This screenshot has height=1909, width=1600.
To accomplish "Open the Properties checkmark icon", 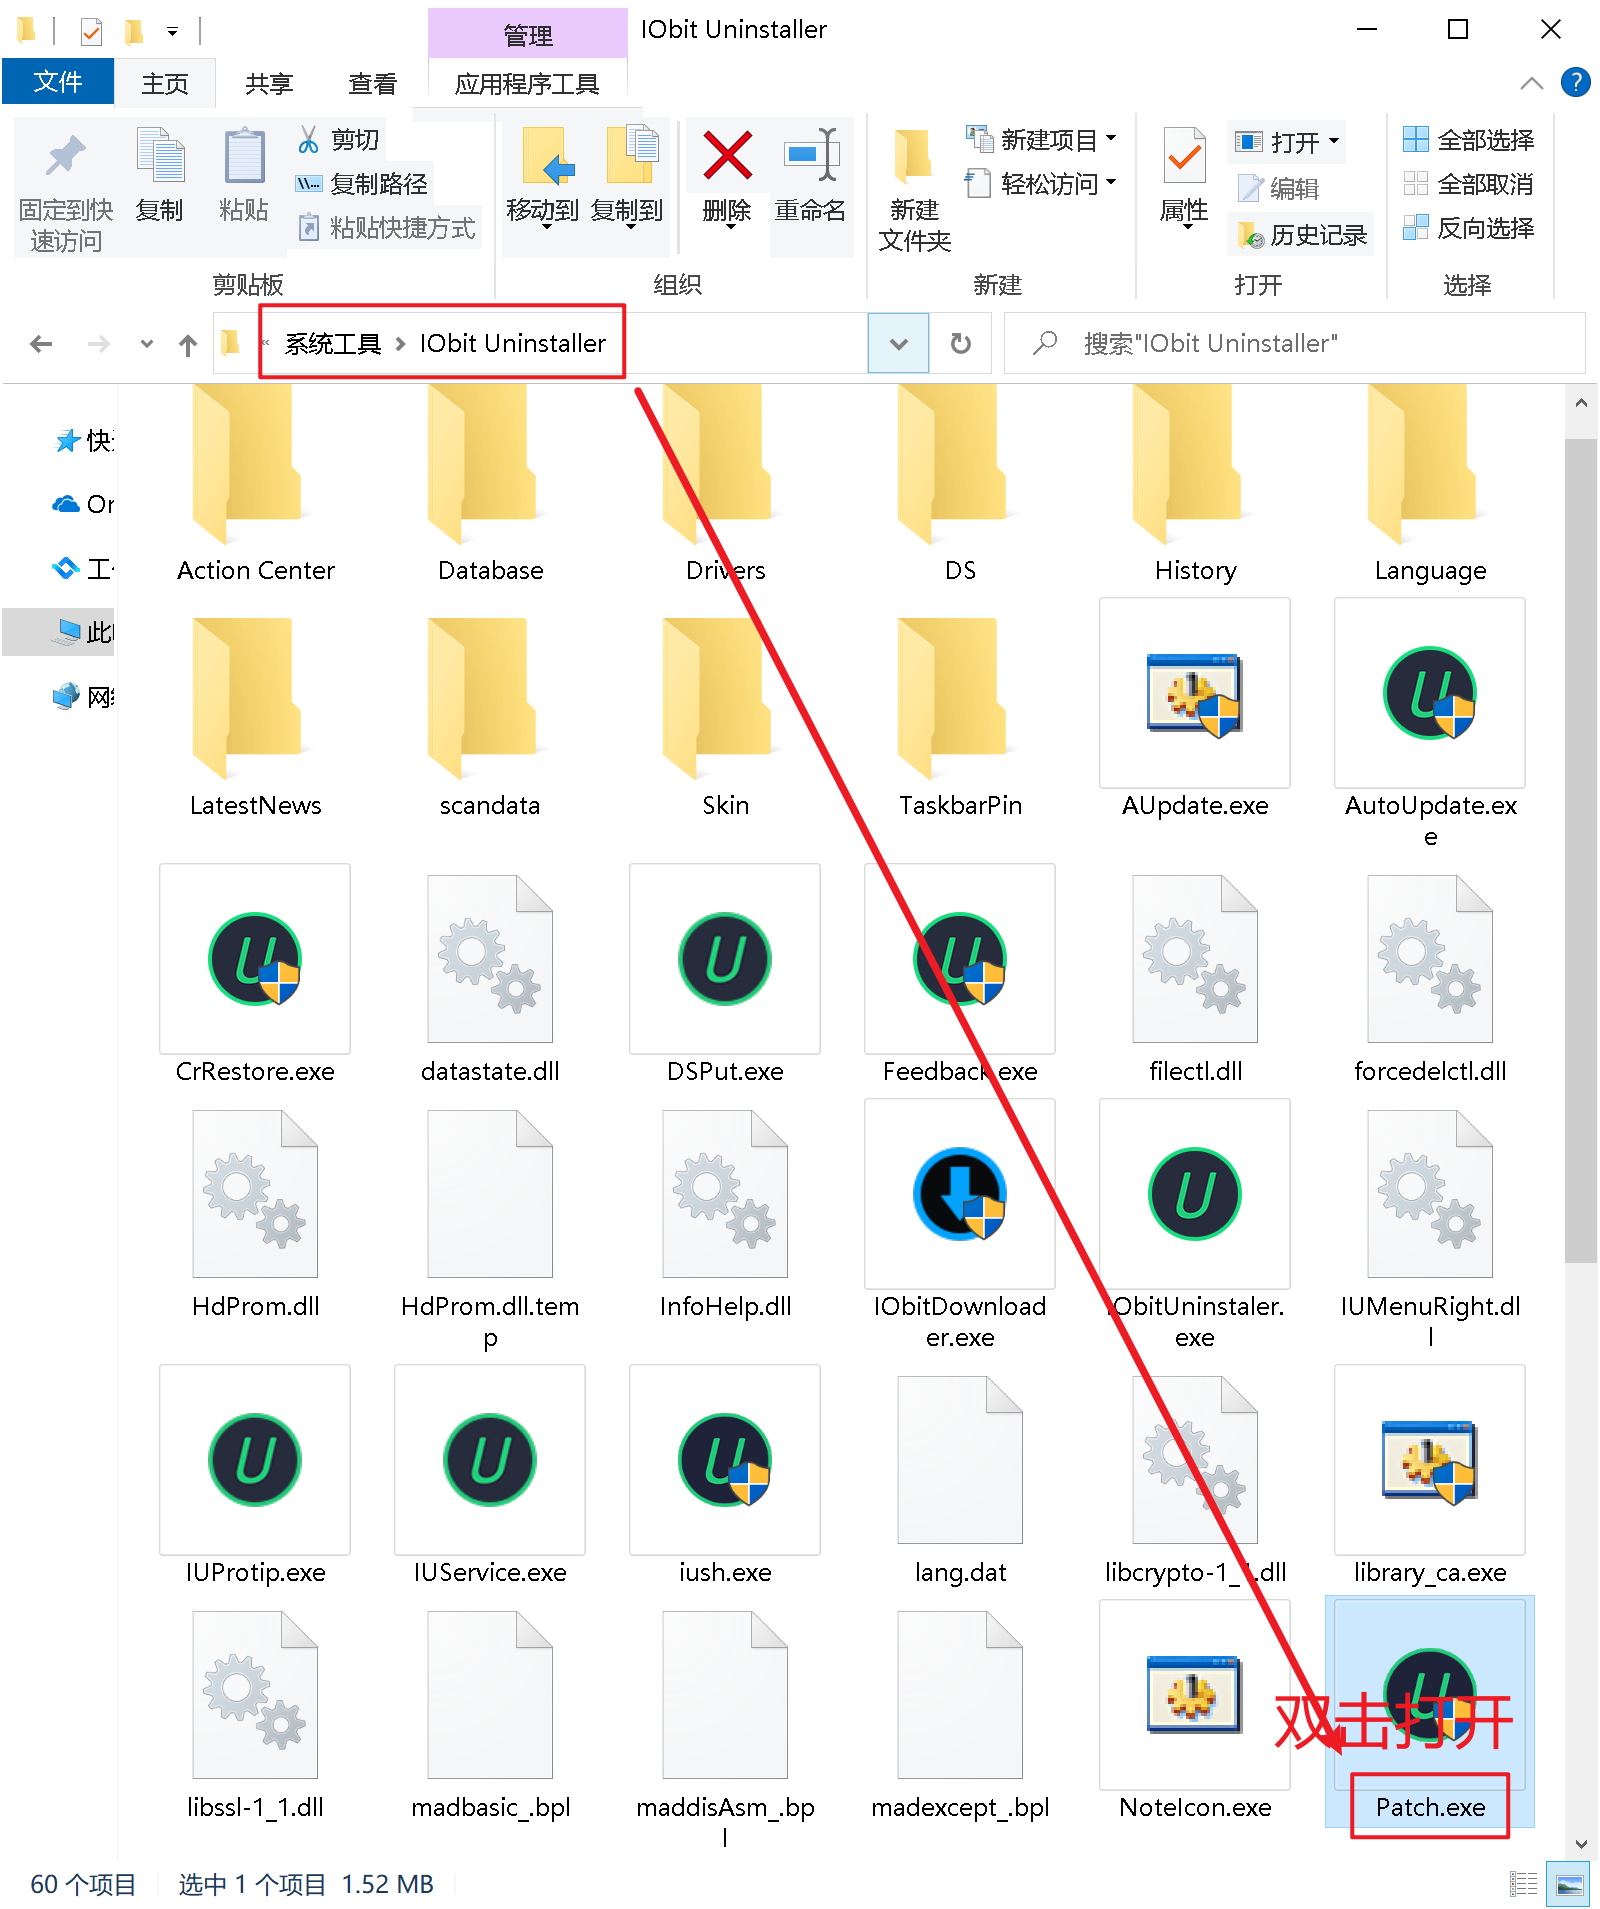I will pos(1185,157).
